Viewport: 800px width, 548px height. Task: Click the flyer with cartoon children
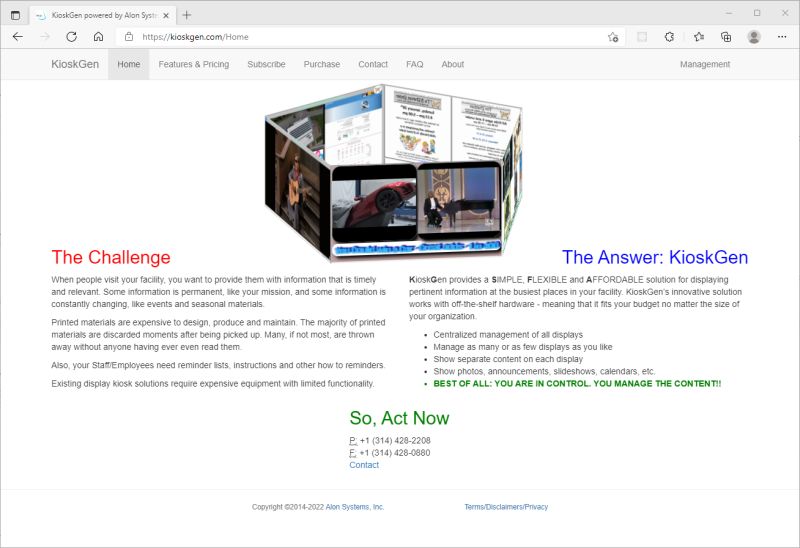click(x=417, y=125)
